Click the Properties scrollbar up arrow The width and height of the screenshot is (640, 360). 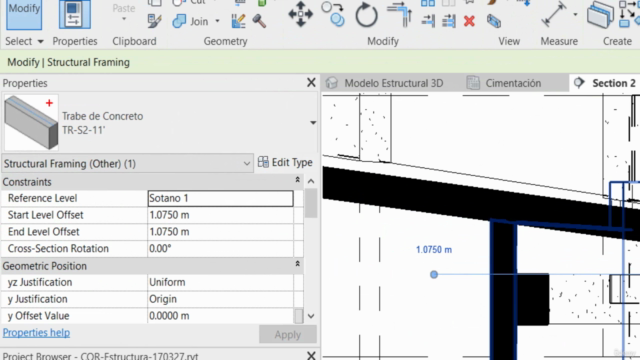(x=311, y=181)
